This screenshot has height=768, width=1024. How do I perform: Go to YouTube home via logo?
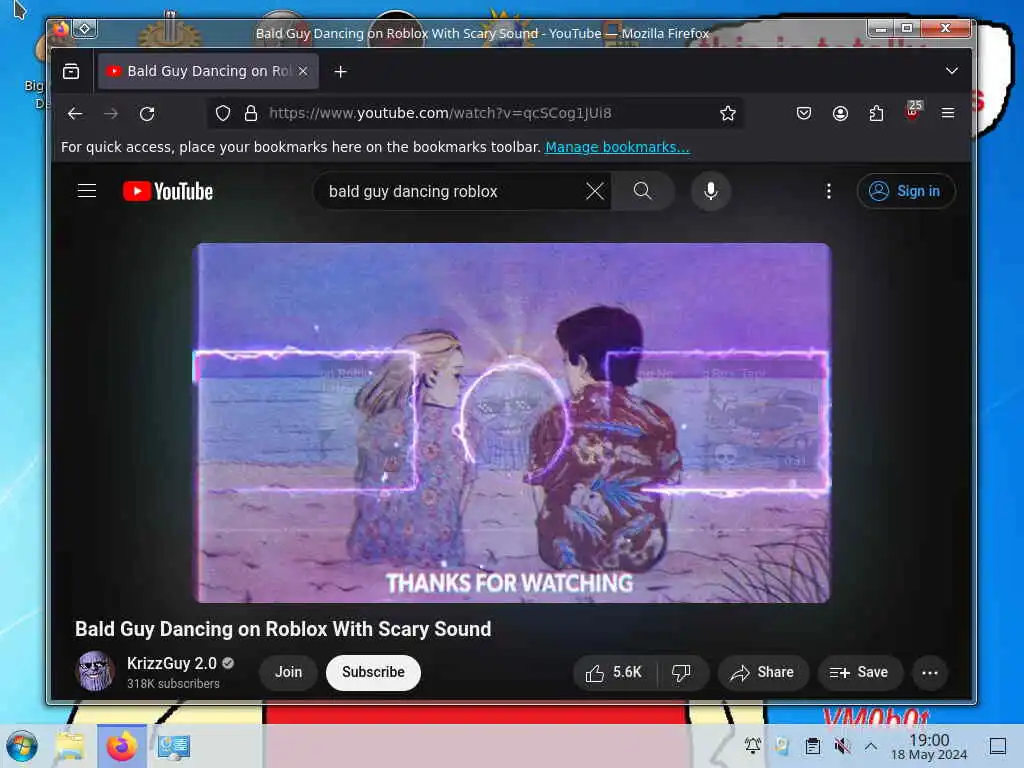click(x=168, y=191)
